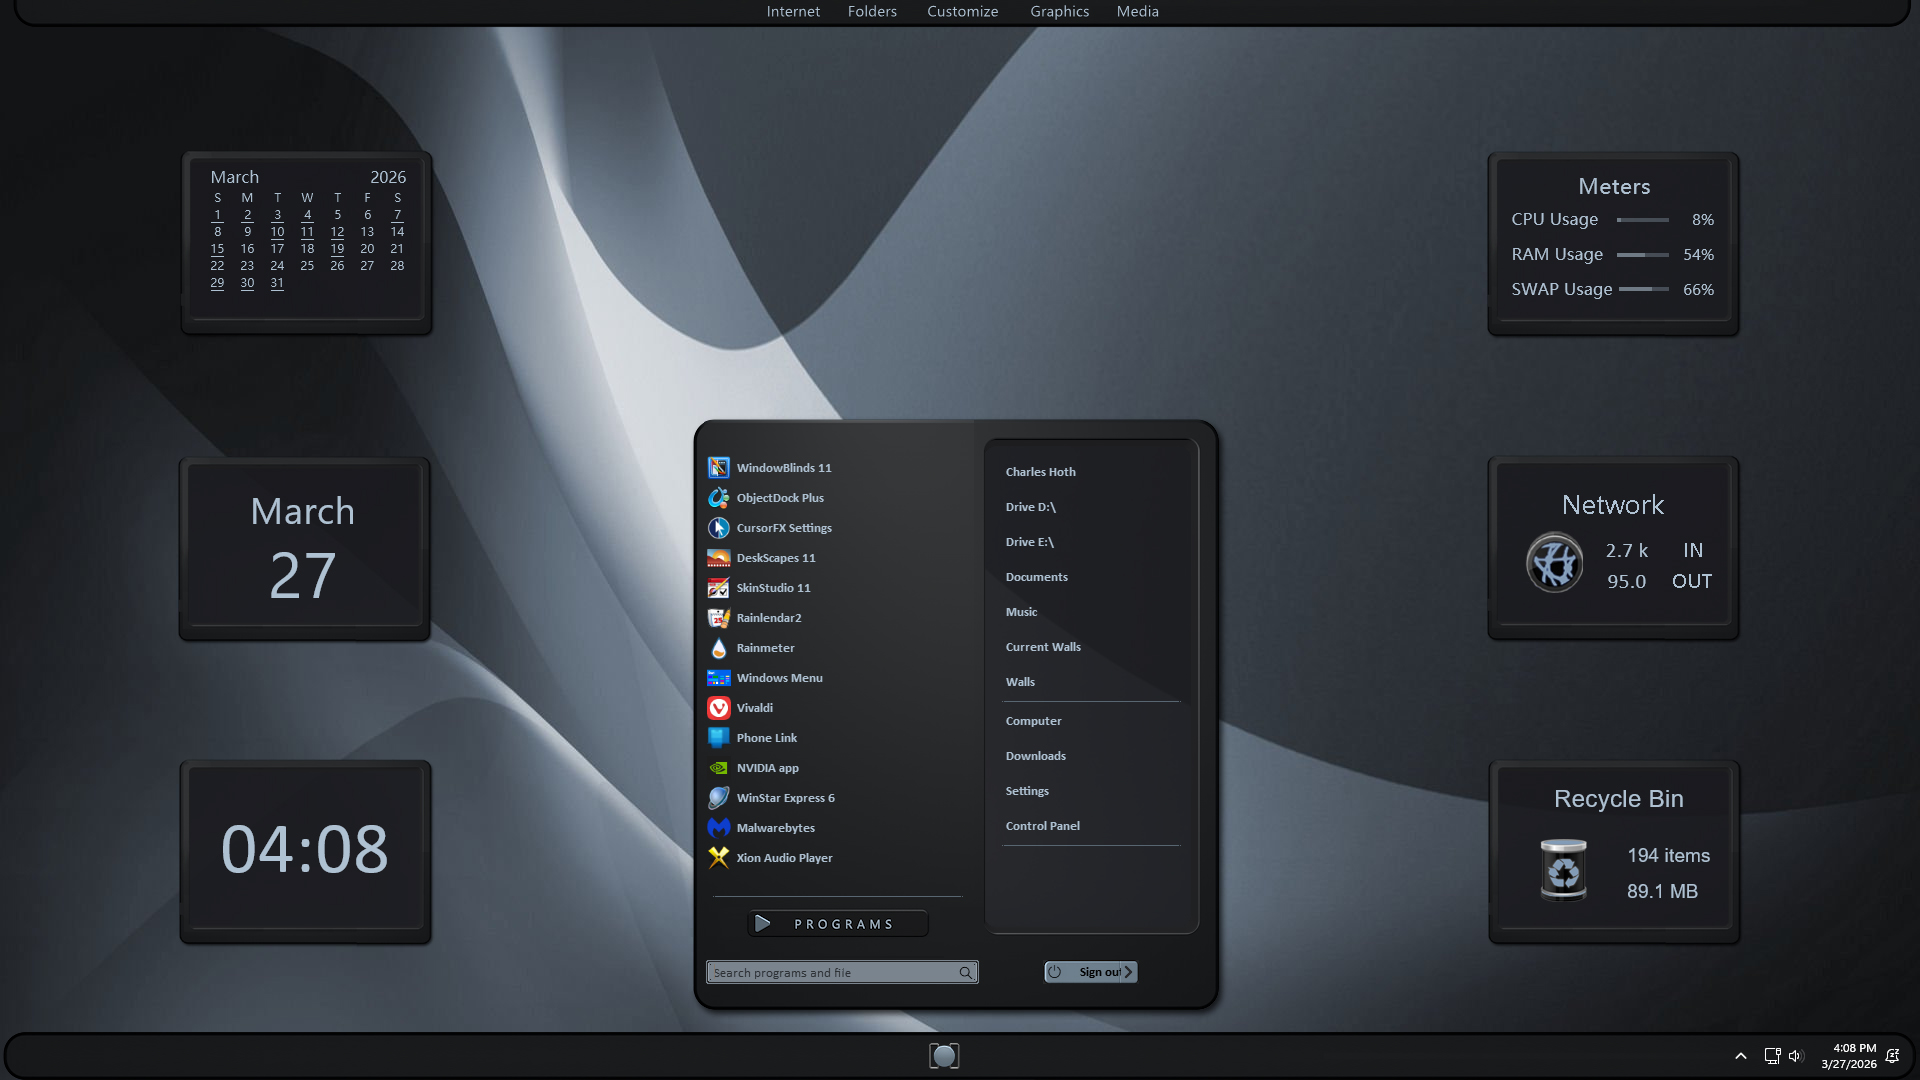This screenshot has height=1080, width=1920.
Task: Expand Sign out options arrow
Action: 1129,972
